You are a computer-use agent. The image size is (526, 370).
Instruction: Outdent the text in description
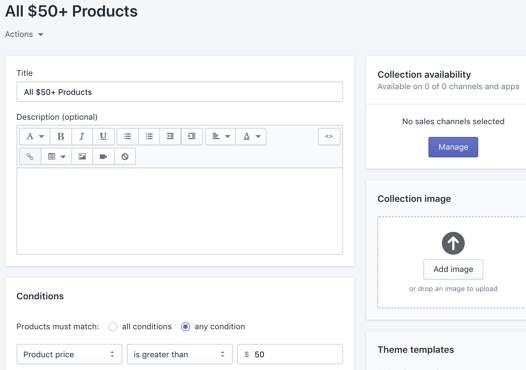pos(170,137)
